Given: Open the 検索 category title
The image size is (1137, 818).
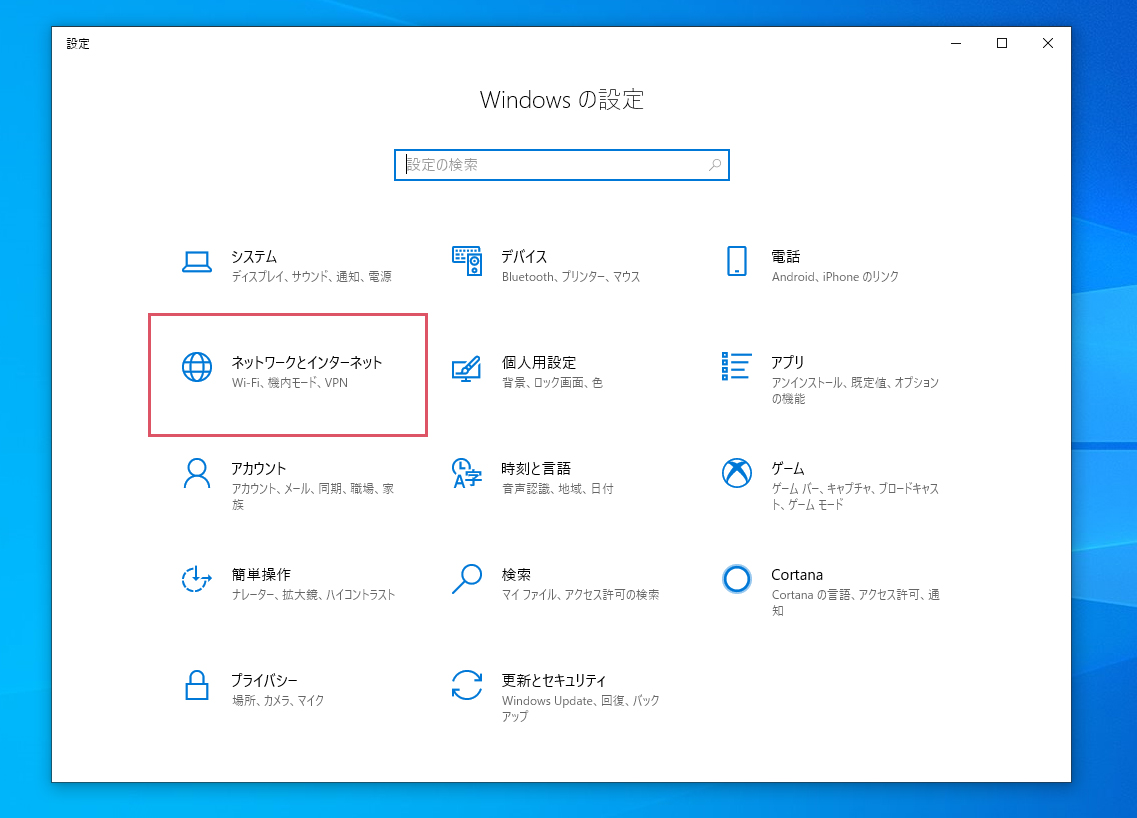Looking at the screenshot, I should click(516, 574).
